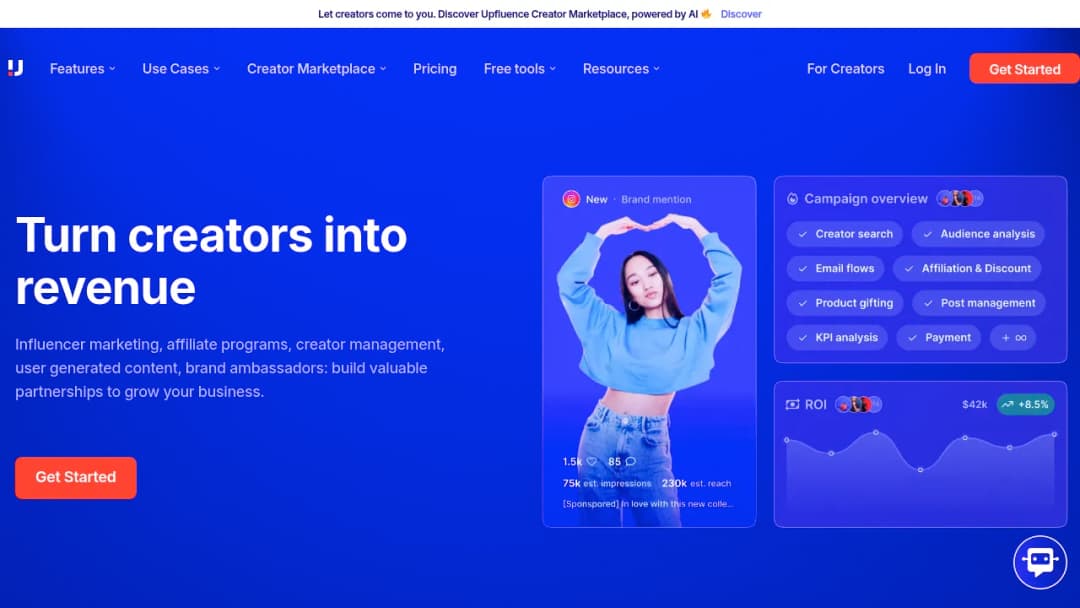This screenshot has width=1080, height=608.
Task: Click the plus infinity chip
Action: pyautogui.click(x=1013, y=337)
